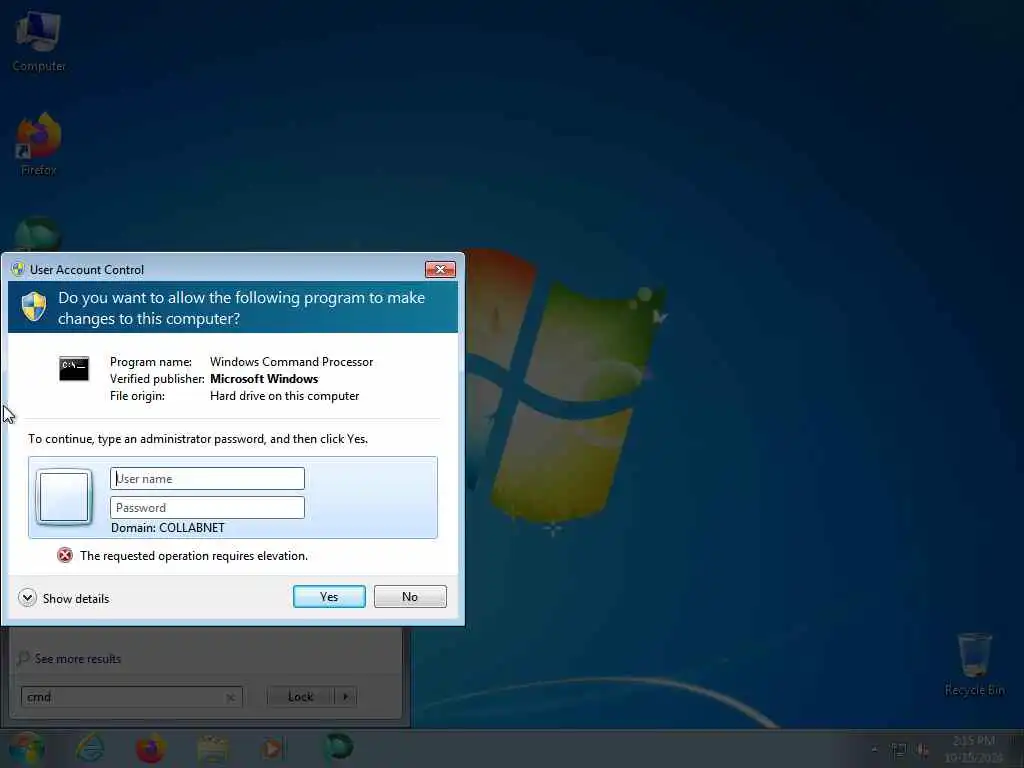Click the red error icon beside elevation message
Image resolution: width=1024 pixels, height=768 pixels.
65,556
